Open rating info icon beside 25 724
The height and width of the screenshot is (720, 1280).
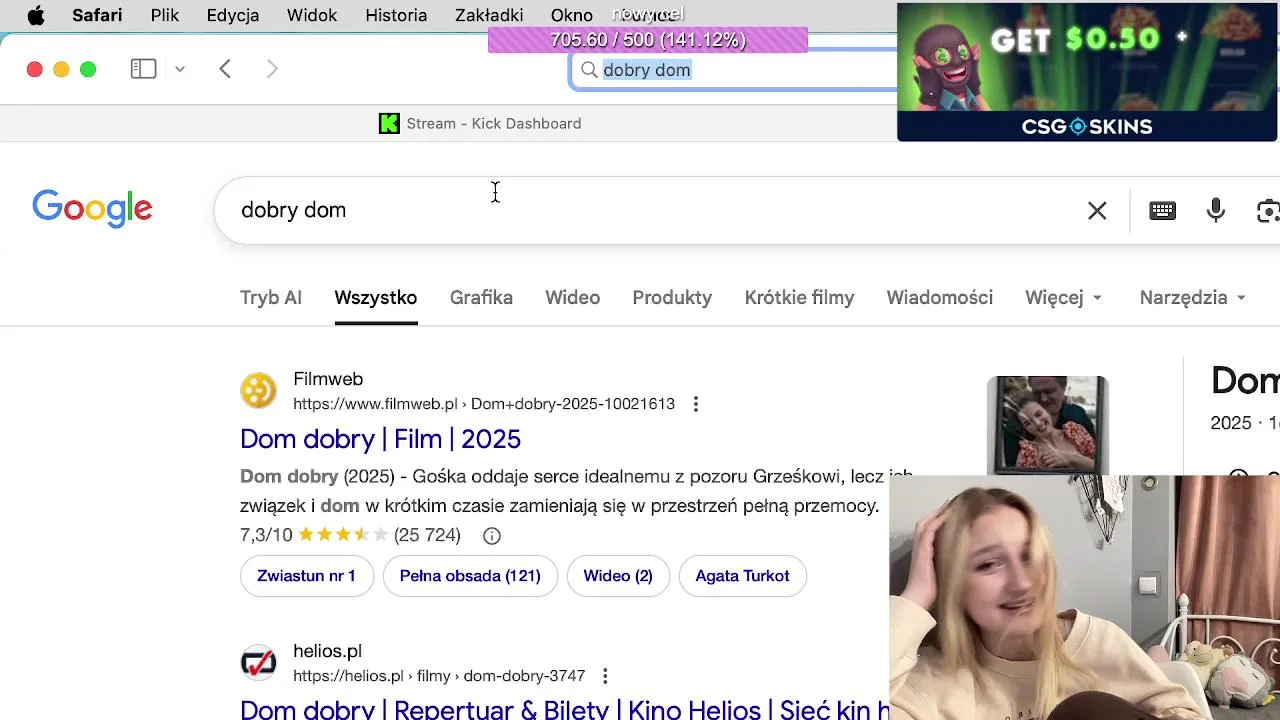tap(492, 536)
